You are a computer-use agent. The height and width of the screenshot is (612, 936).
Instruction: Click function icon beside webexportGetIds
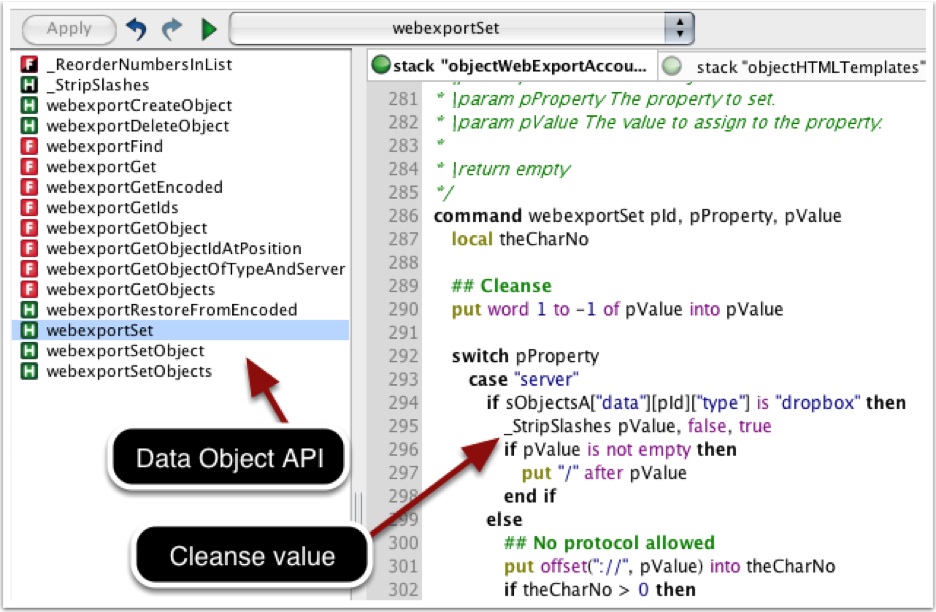[x=29, y=207]
